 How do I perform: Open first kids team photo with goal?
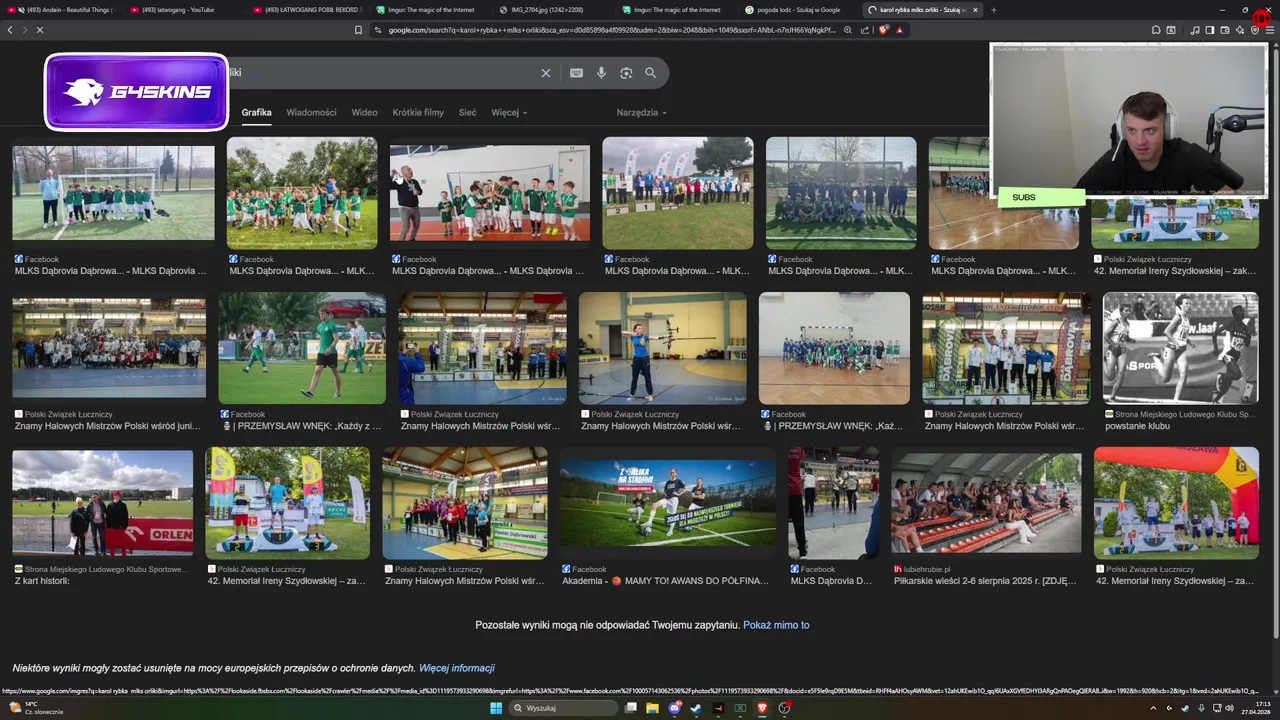113,193
